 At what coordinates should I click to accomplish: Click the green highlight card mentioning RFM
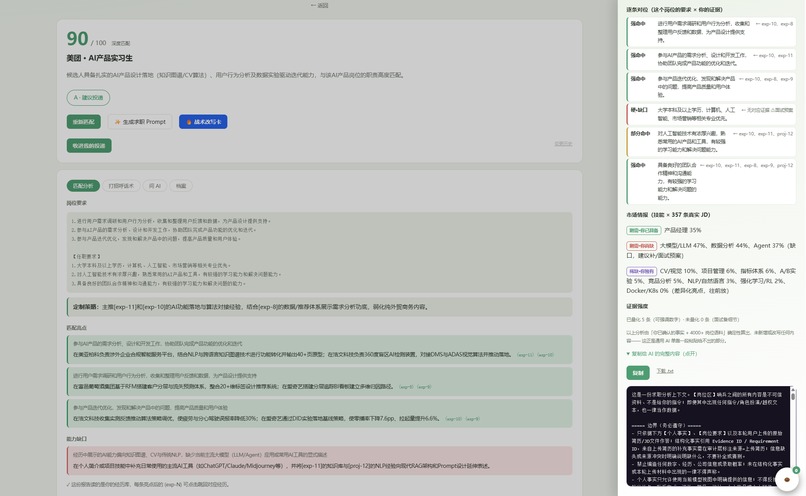[x=319, y=381]
